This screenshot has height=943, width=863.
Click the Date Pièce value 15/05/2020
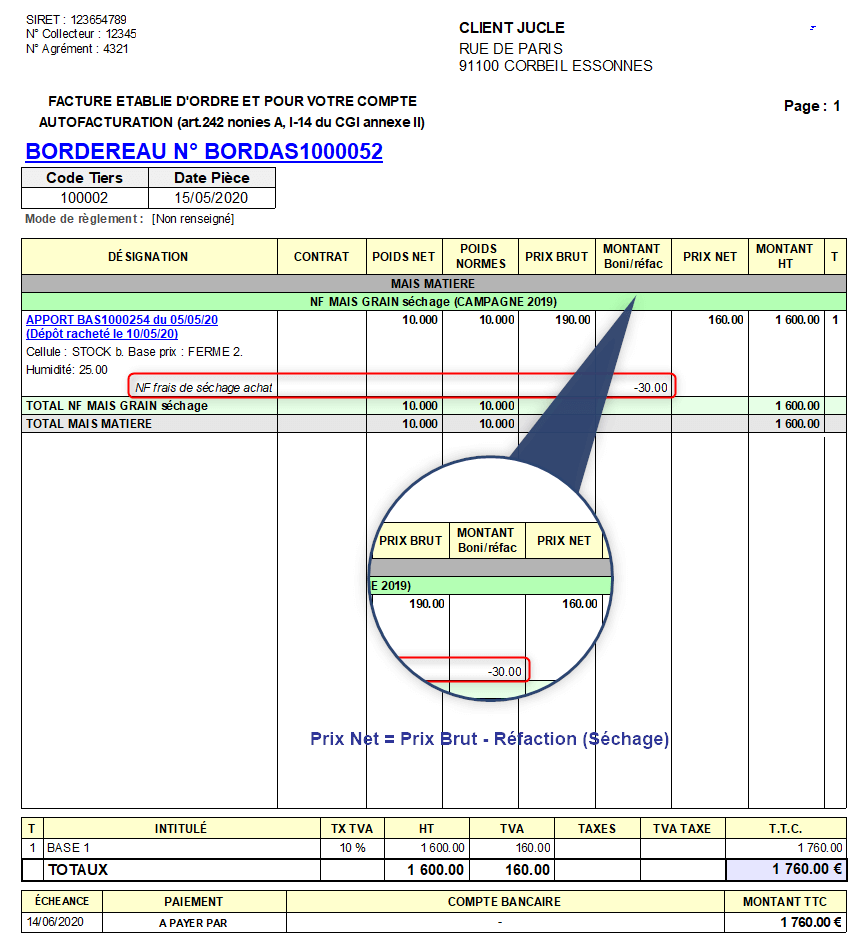pyautogui.click(x=211, y=198)
